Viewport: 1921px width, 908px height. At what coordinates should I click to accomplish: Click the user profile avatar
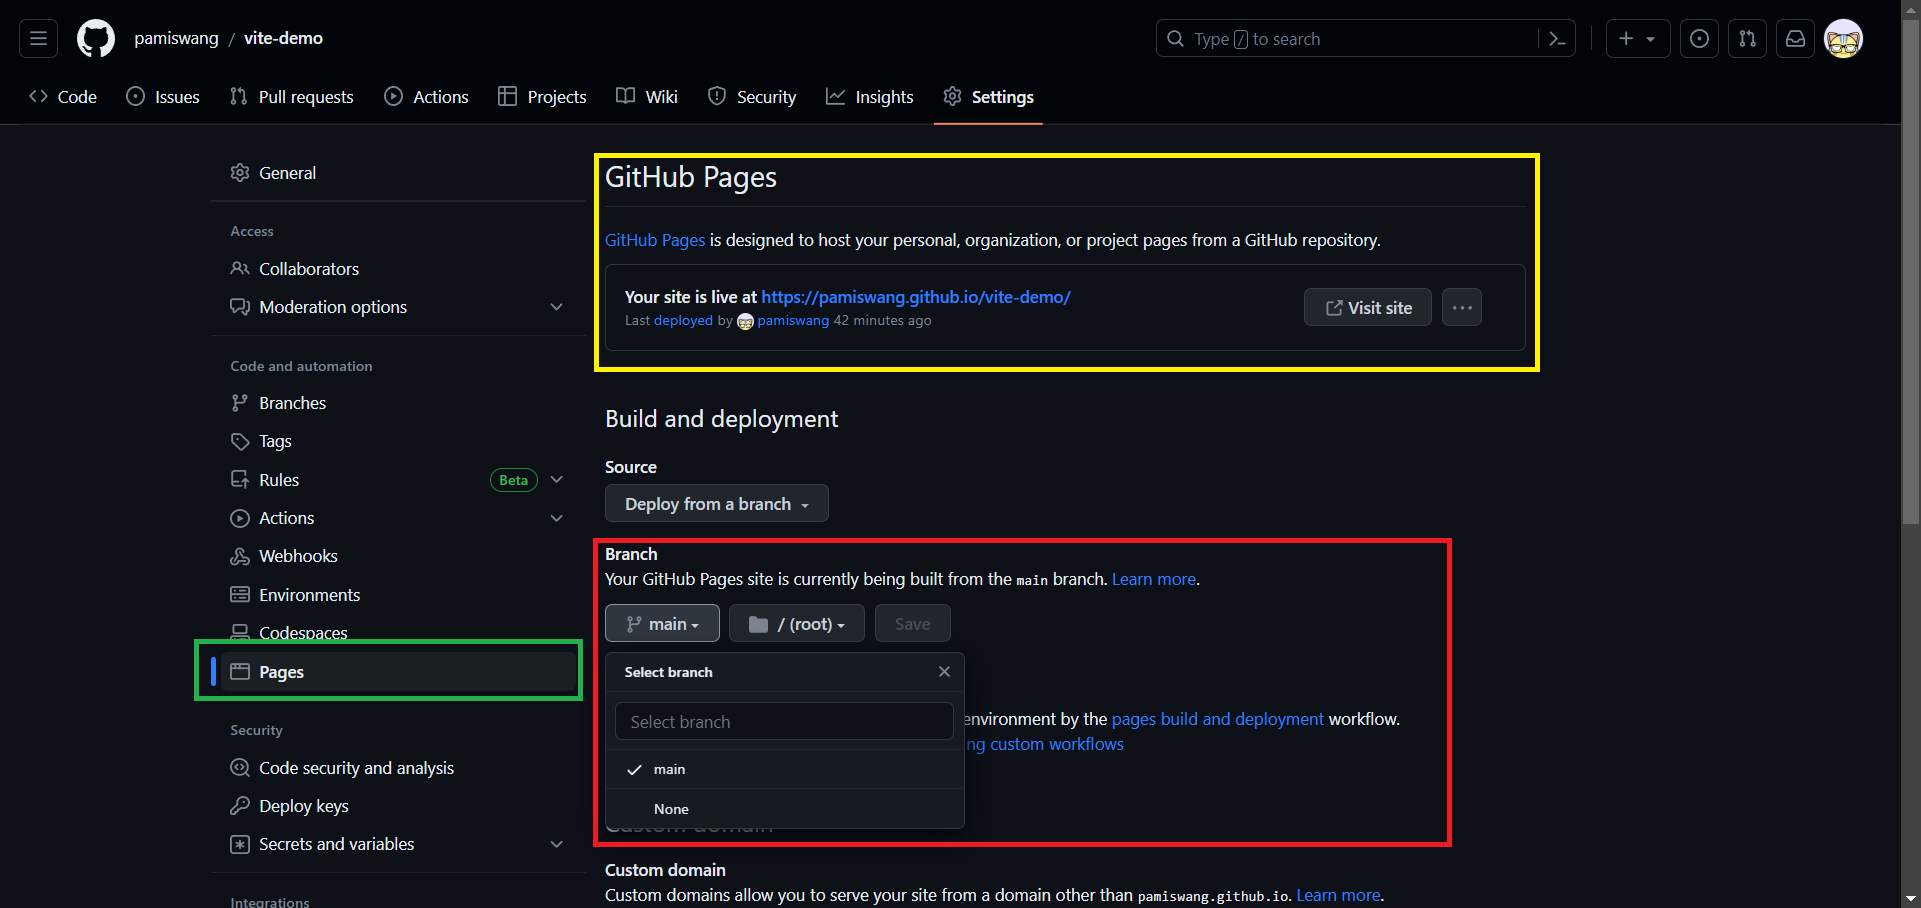[1843, 39]
